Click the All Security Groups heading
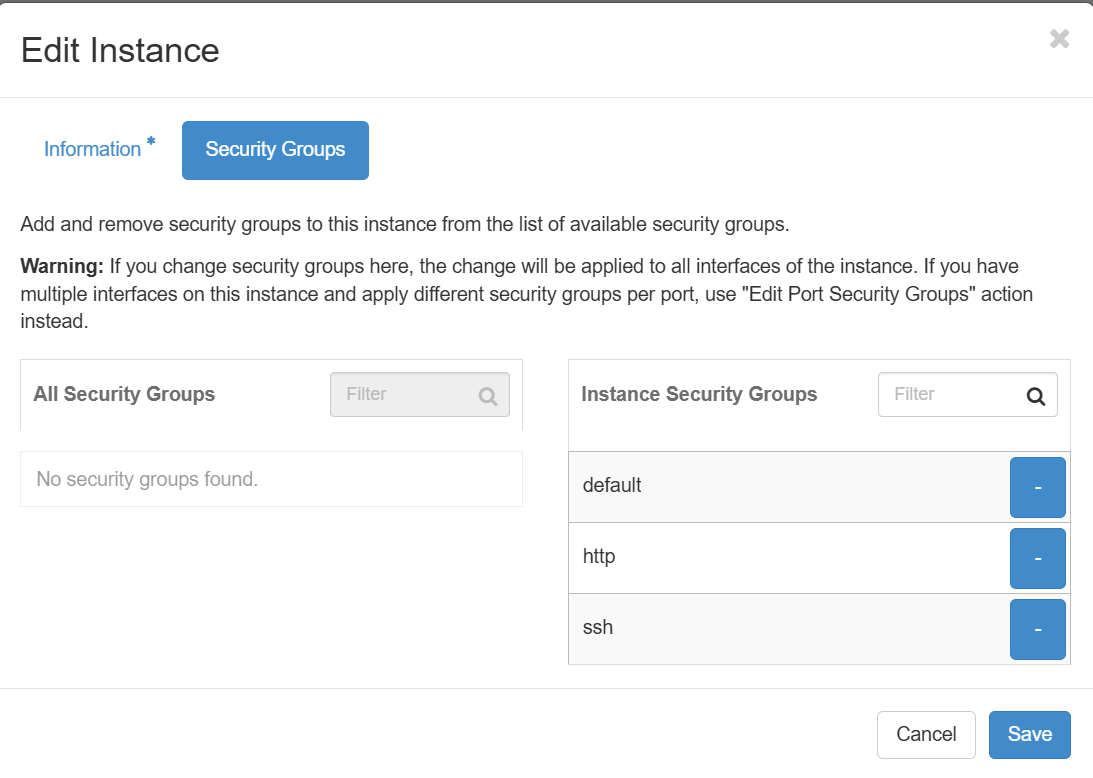1093x778 pixels. [x=124, y=394]
